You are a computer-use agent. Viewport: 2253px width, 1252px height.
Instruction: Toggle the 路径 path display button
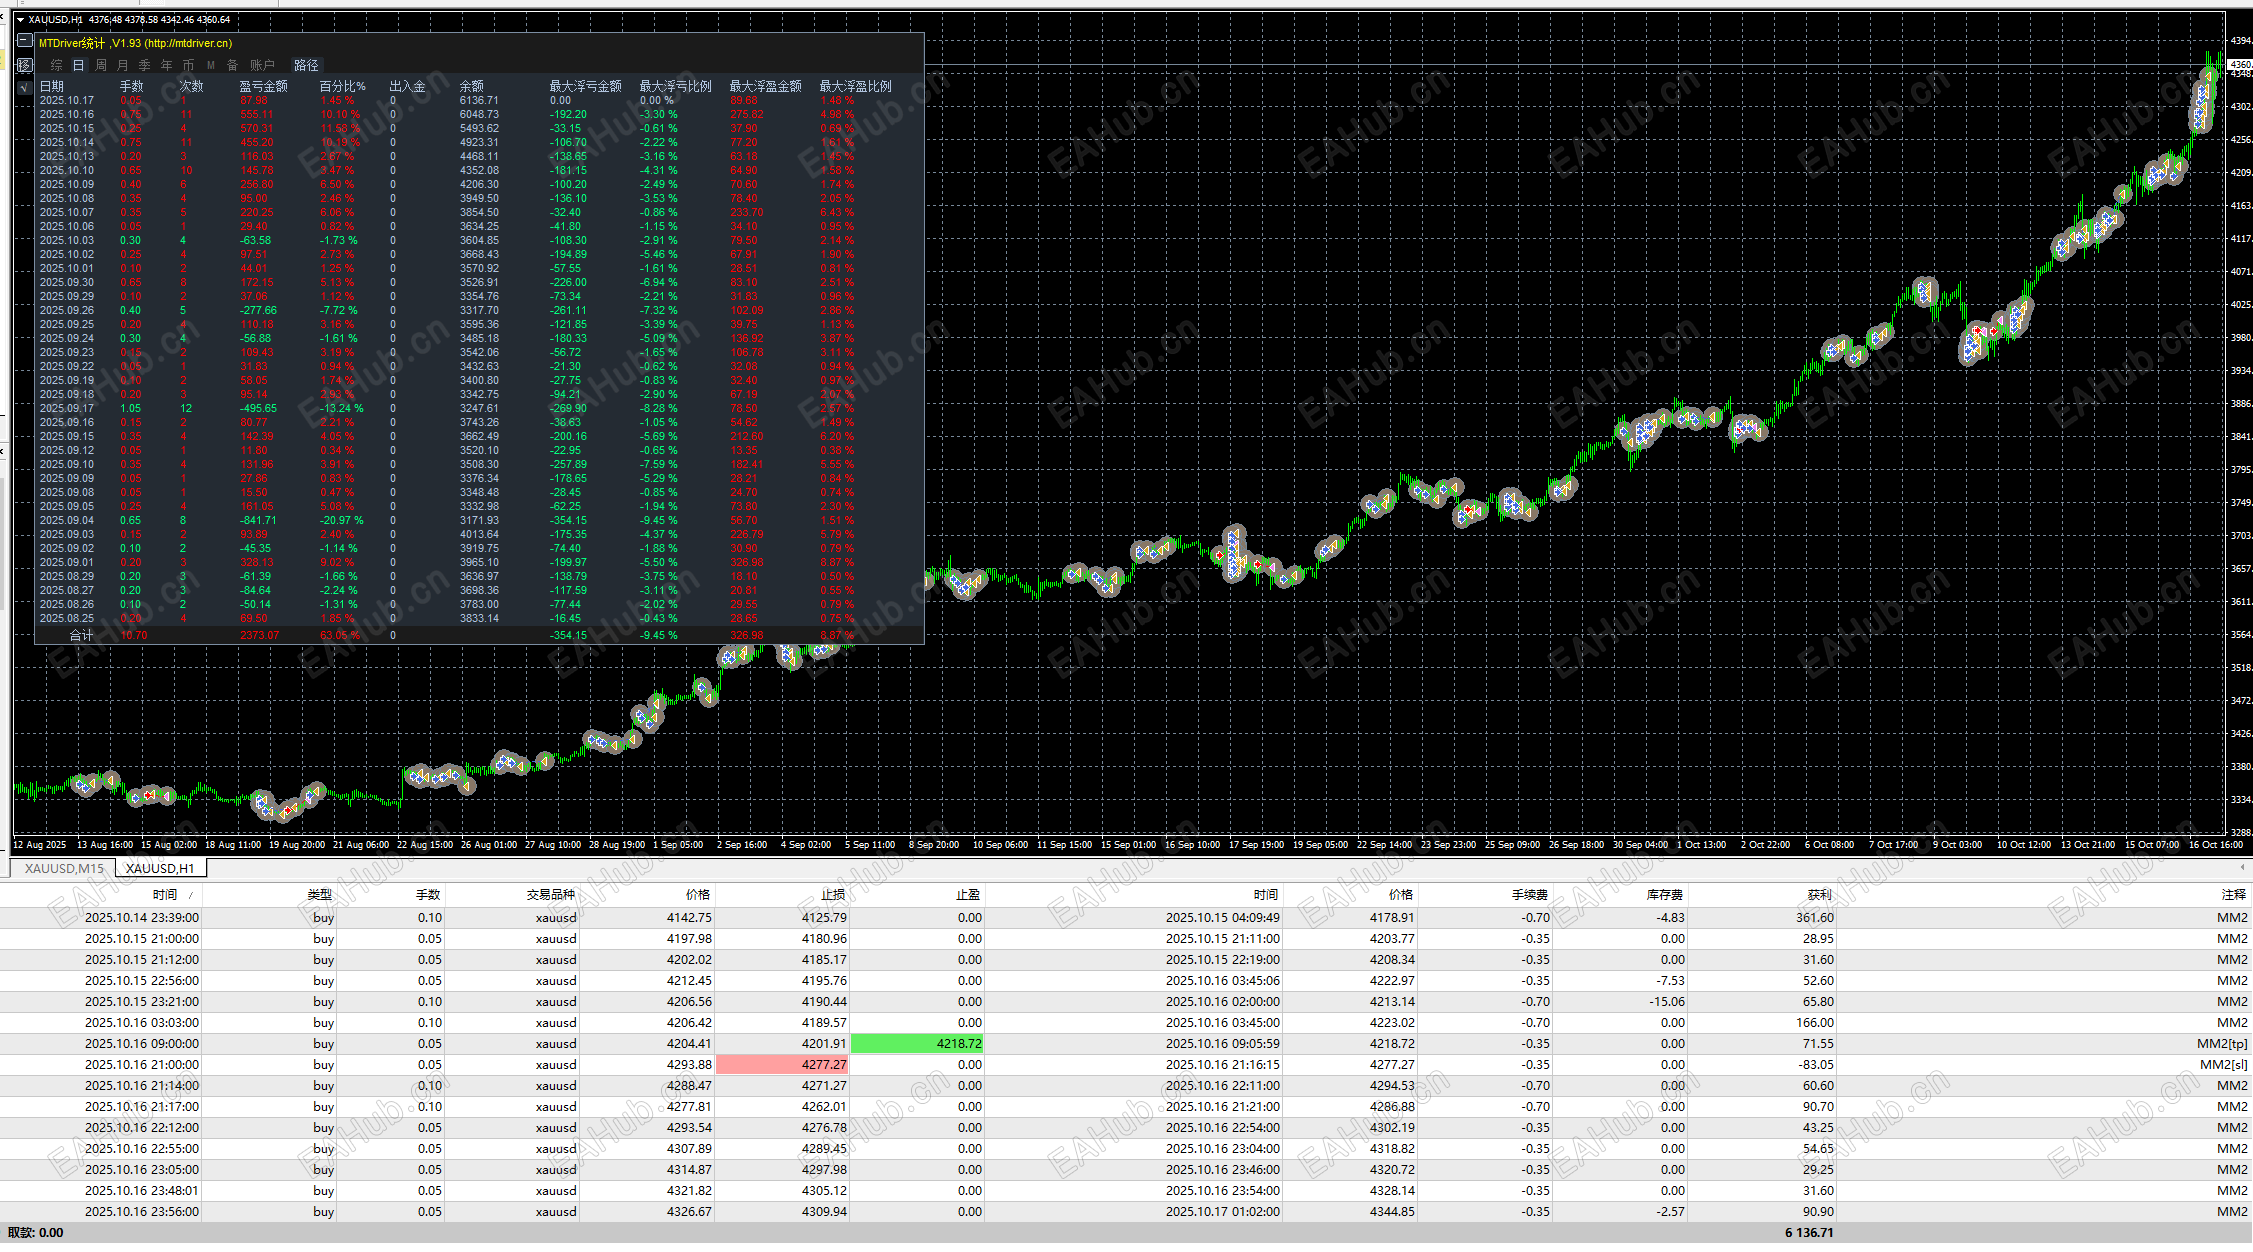306,65
